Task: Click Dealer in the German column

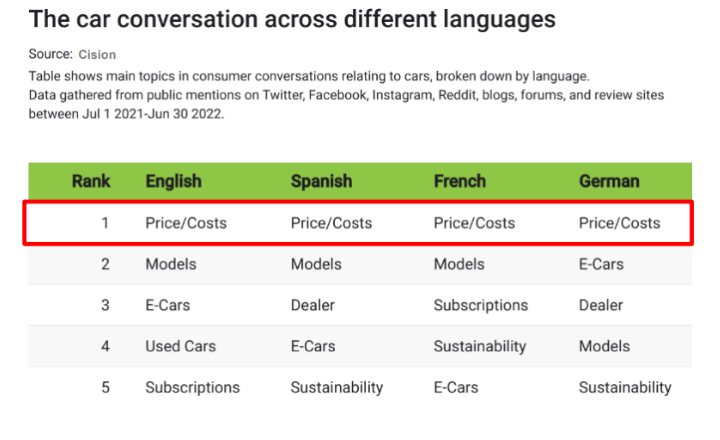Action: point(601,305)
